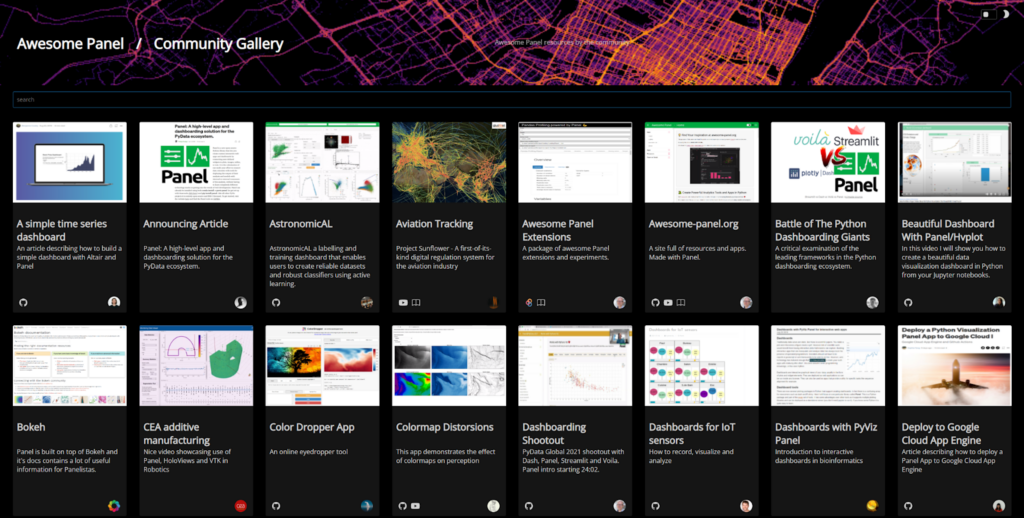The height and width of the screenshot is (518, 1024).
Task: Click GitHub icon on Beautiful Dashboard With Panel/Hvplot card
Action: coord(909,302)
